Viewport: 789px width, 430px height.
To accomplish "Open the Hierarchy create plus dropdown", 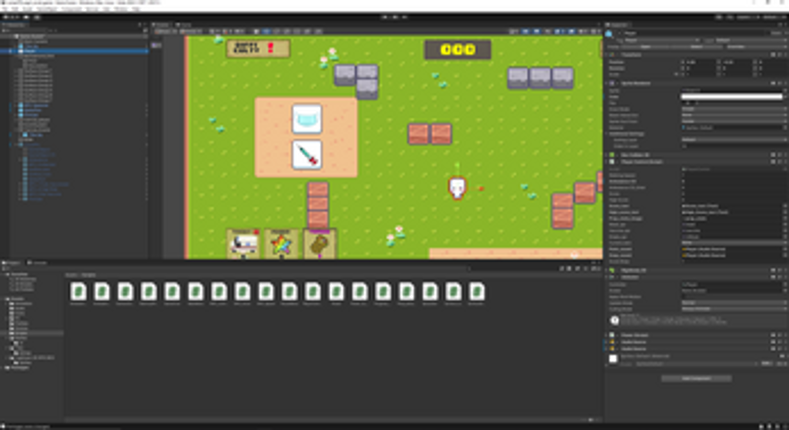I will [x=5, y=31].
